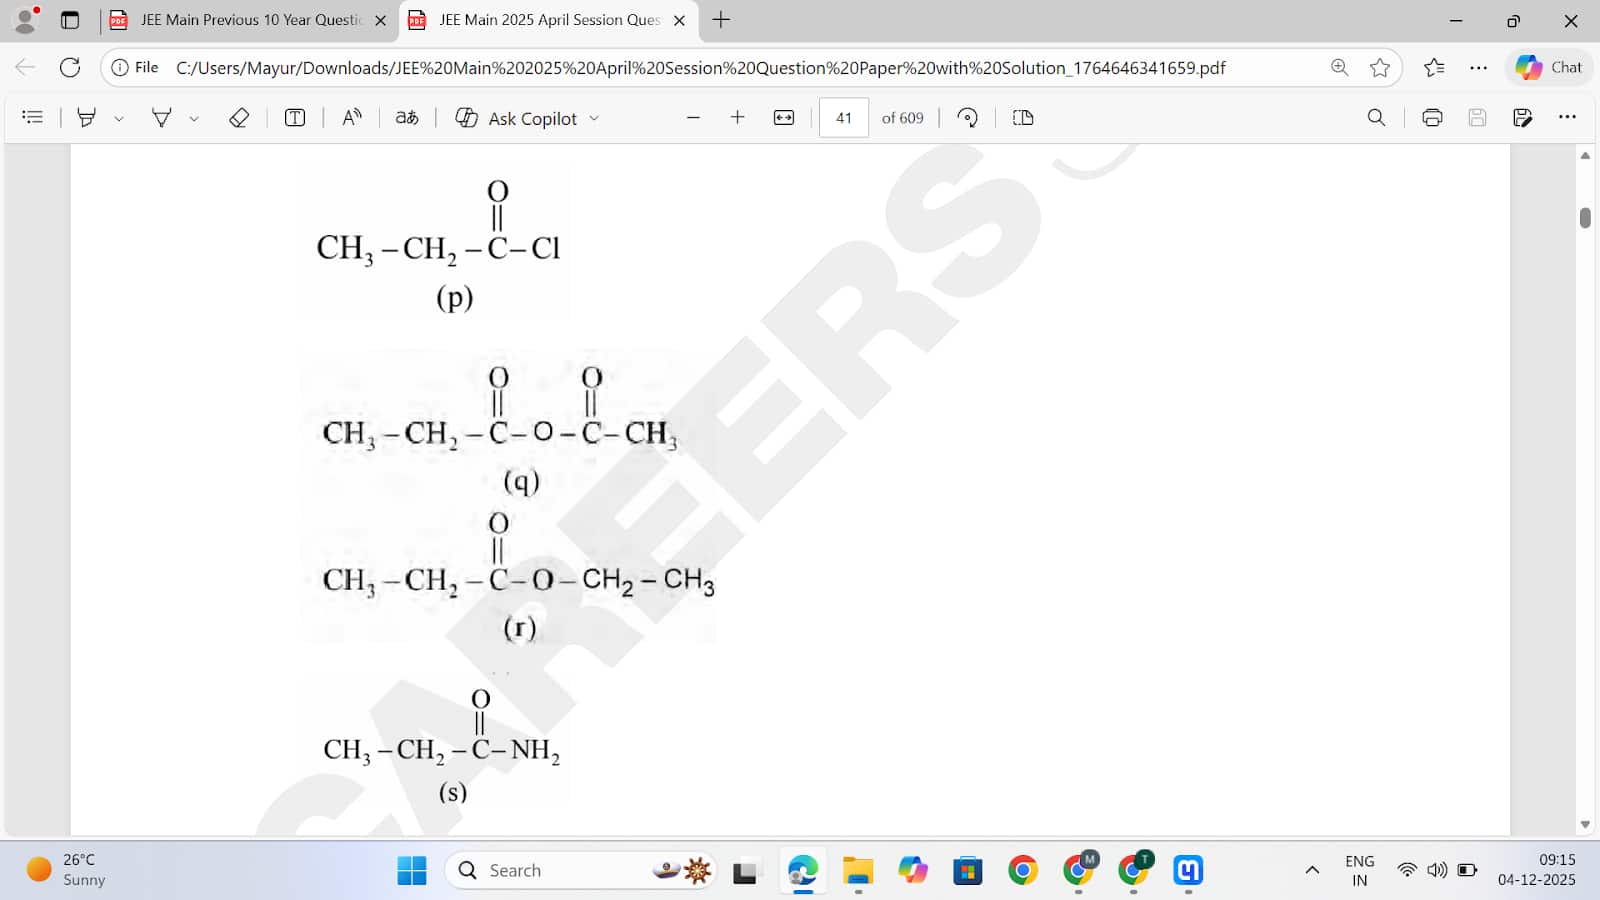Click the page number field
The width and height of the screenshot is (1600, 900).
(x=843, y=118)
